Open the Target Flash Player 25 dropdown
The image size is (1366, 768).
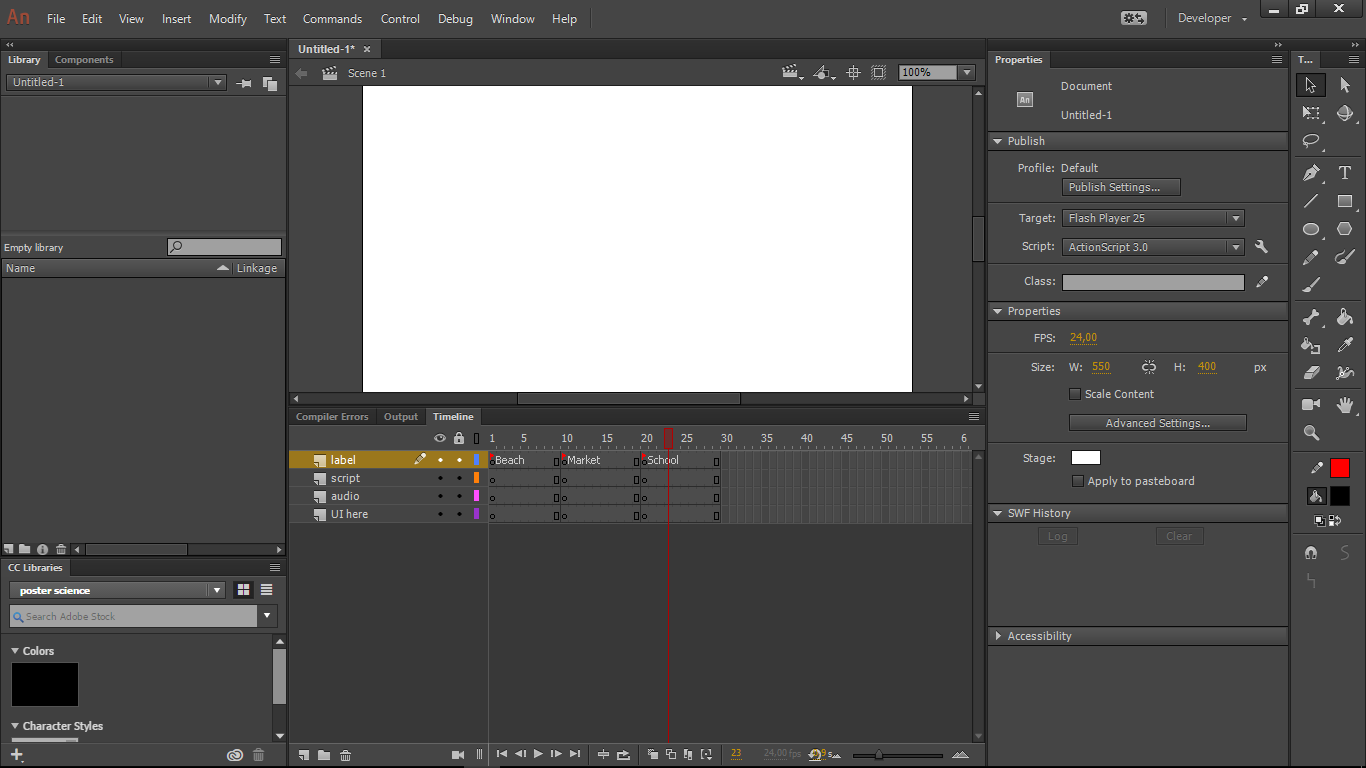click(1154, 218)
